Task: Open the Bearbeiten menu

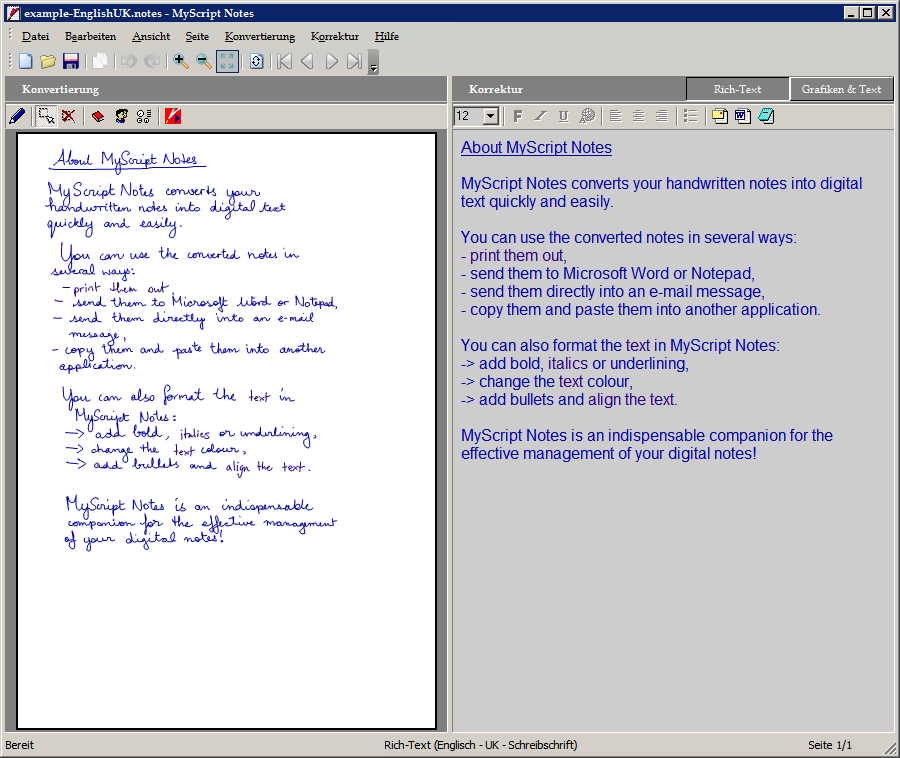Action: point(90,36)
